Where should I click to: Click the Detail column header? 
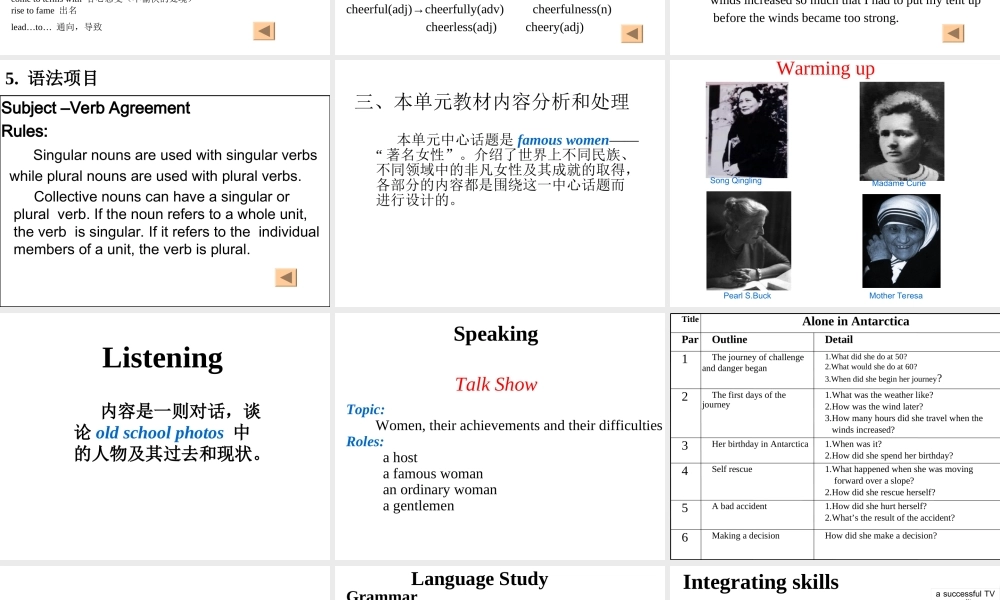coord(839,340)
